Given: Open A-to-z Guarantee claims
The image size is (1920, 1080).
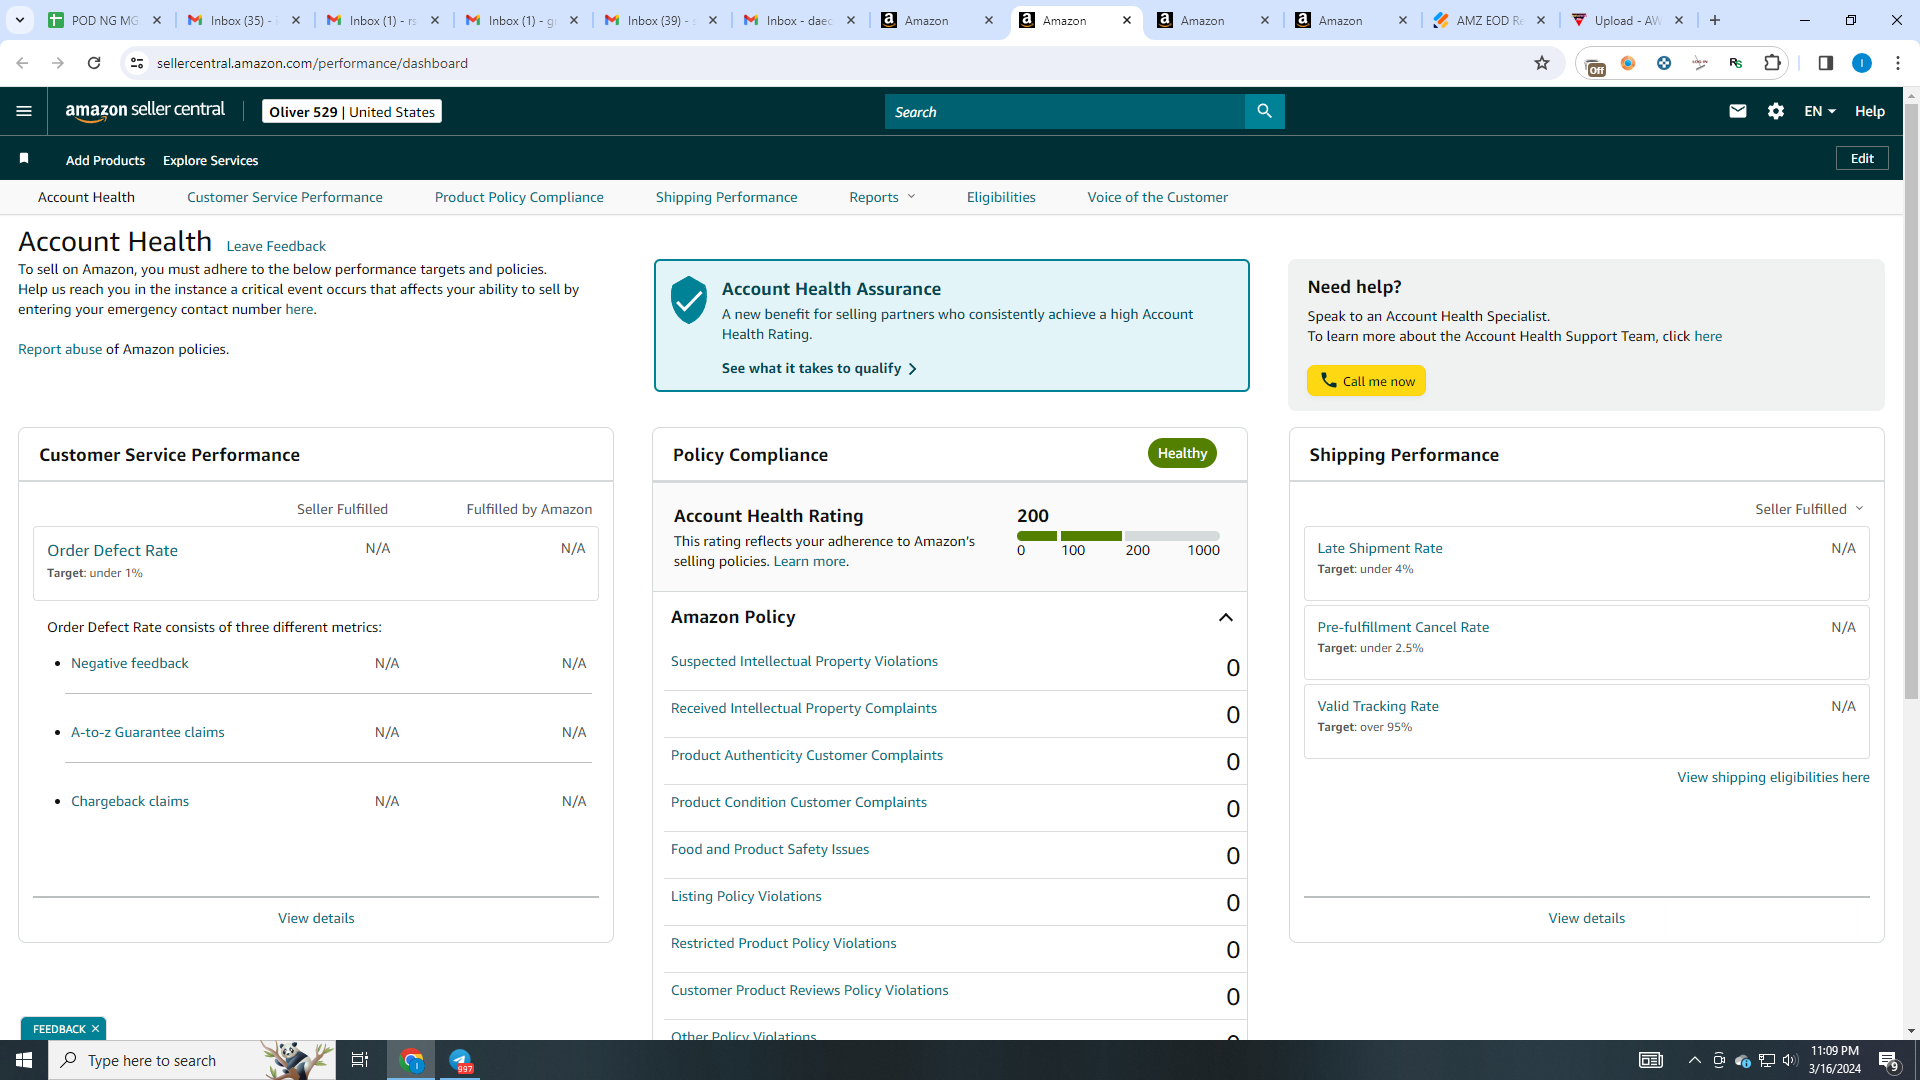Looking at the screenshot, I should [x=148, y=732].
